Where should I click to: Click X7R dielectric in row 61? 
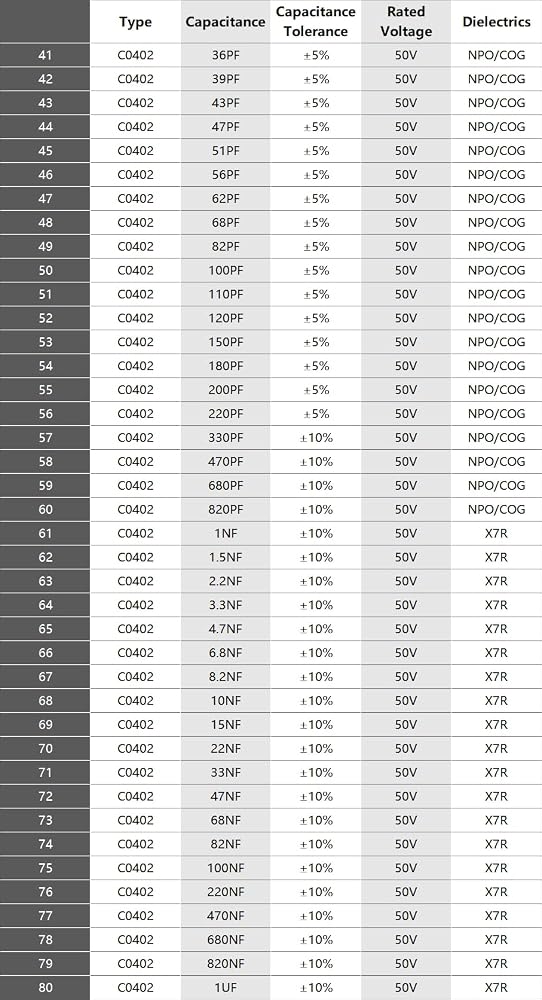point(496,533)
